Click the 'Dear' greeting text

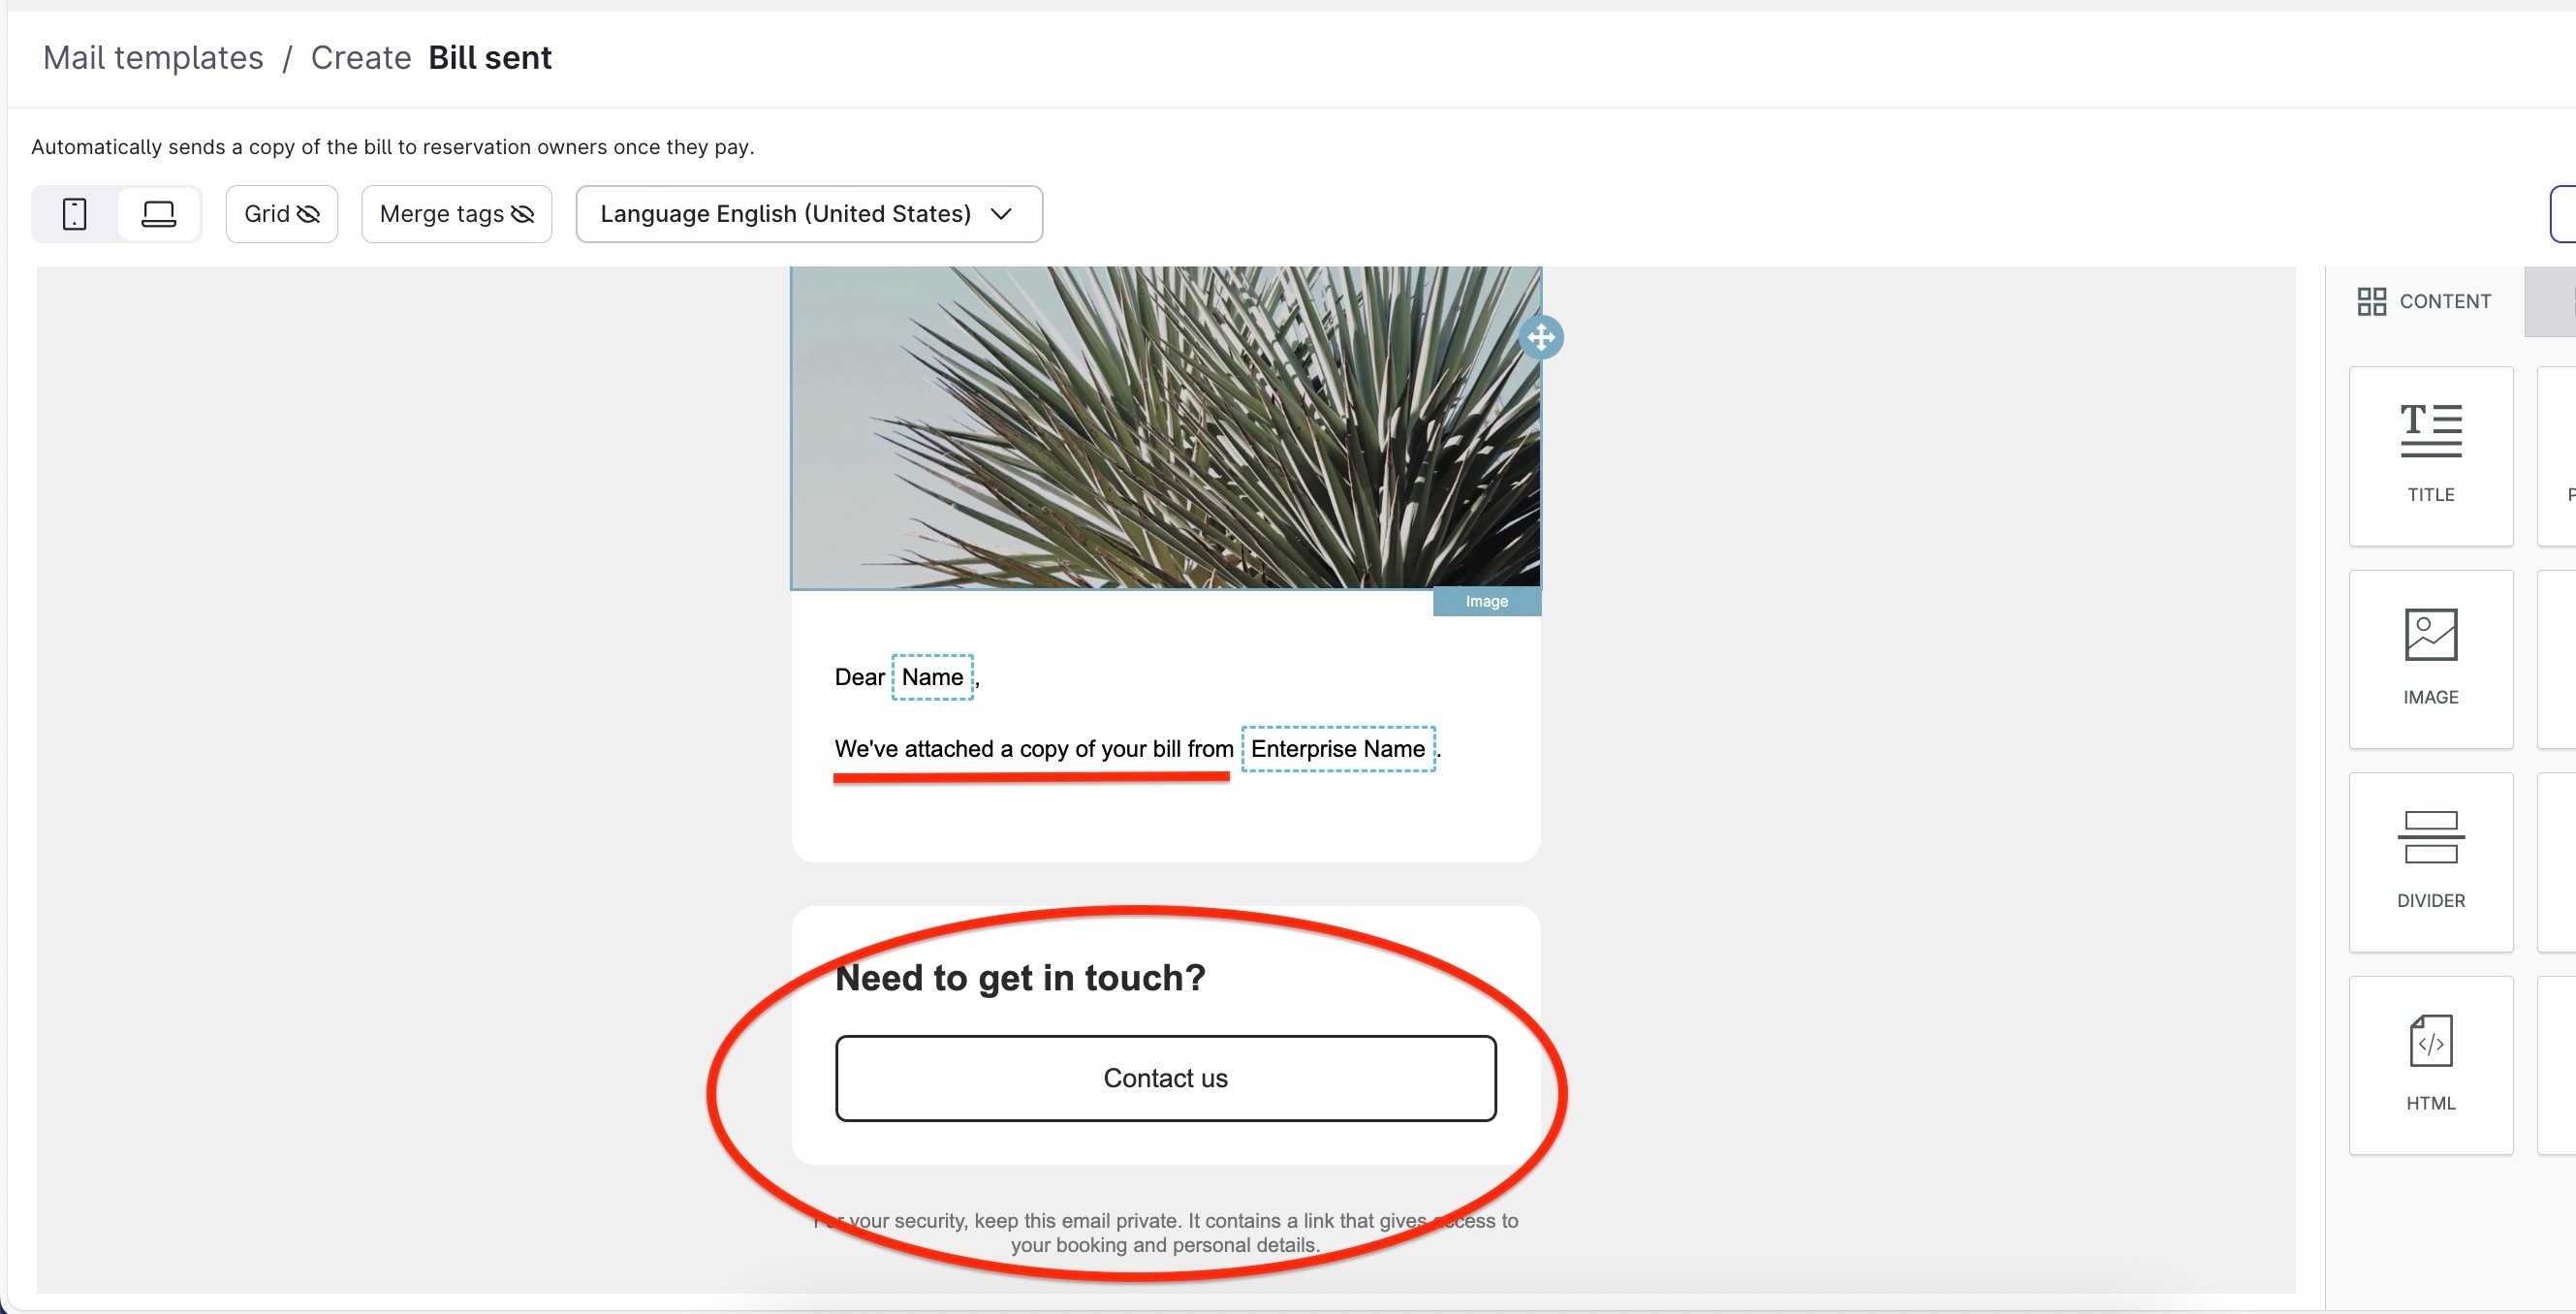[x=859, y=677]
